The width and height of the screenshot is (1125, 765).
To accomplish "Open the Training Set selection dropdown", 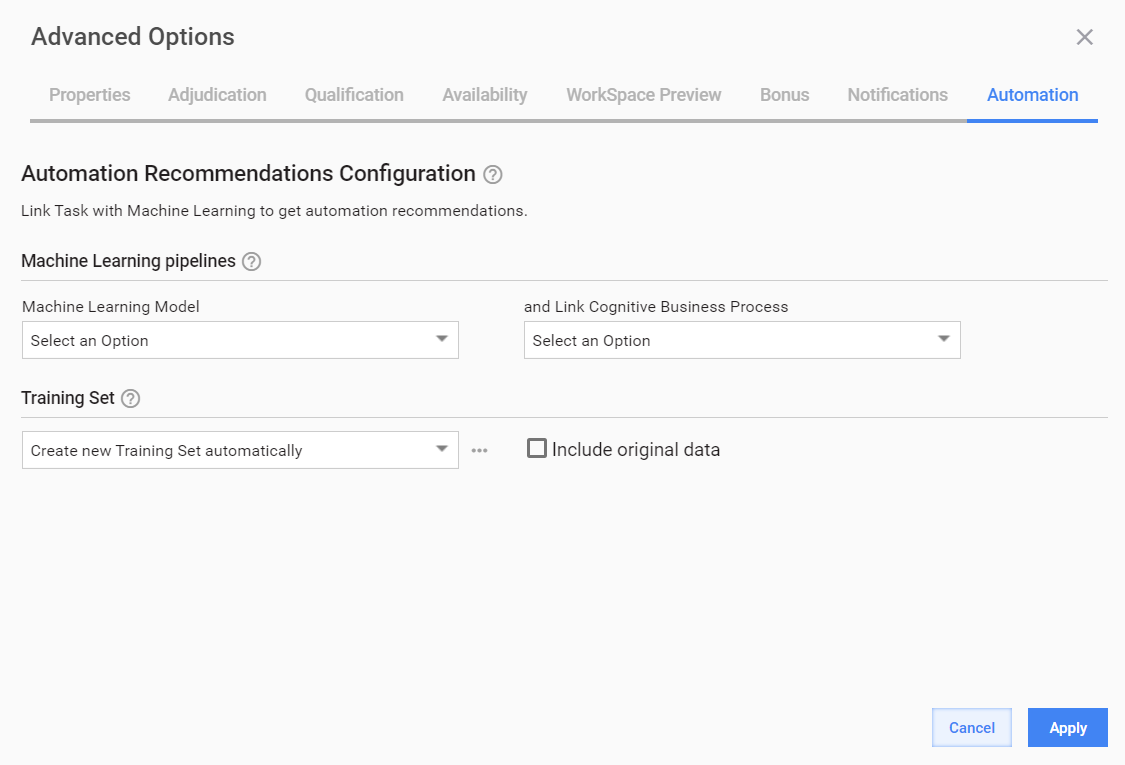I will tap(240, 450).
